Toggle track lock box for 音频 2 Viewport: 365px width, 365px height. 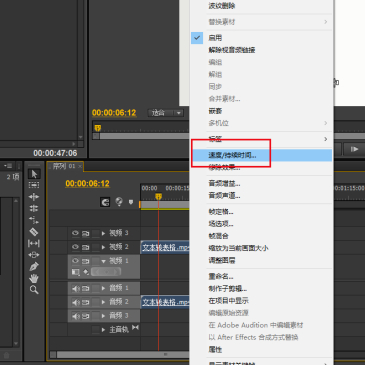click(96, 302)
